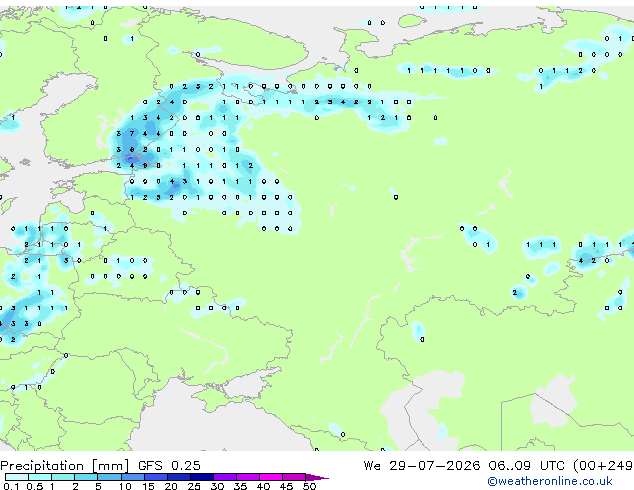The height and width of the screenshot is (490, 634).
Task: Click the '06..09 UTC' time label
Action: coord(526,466)
